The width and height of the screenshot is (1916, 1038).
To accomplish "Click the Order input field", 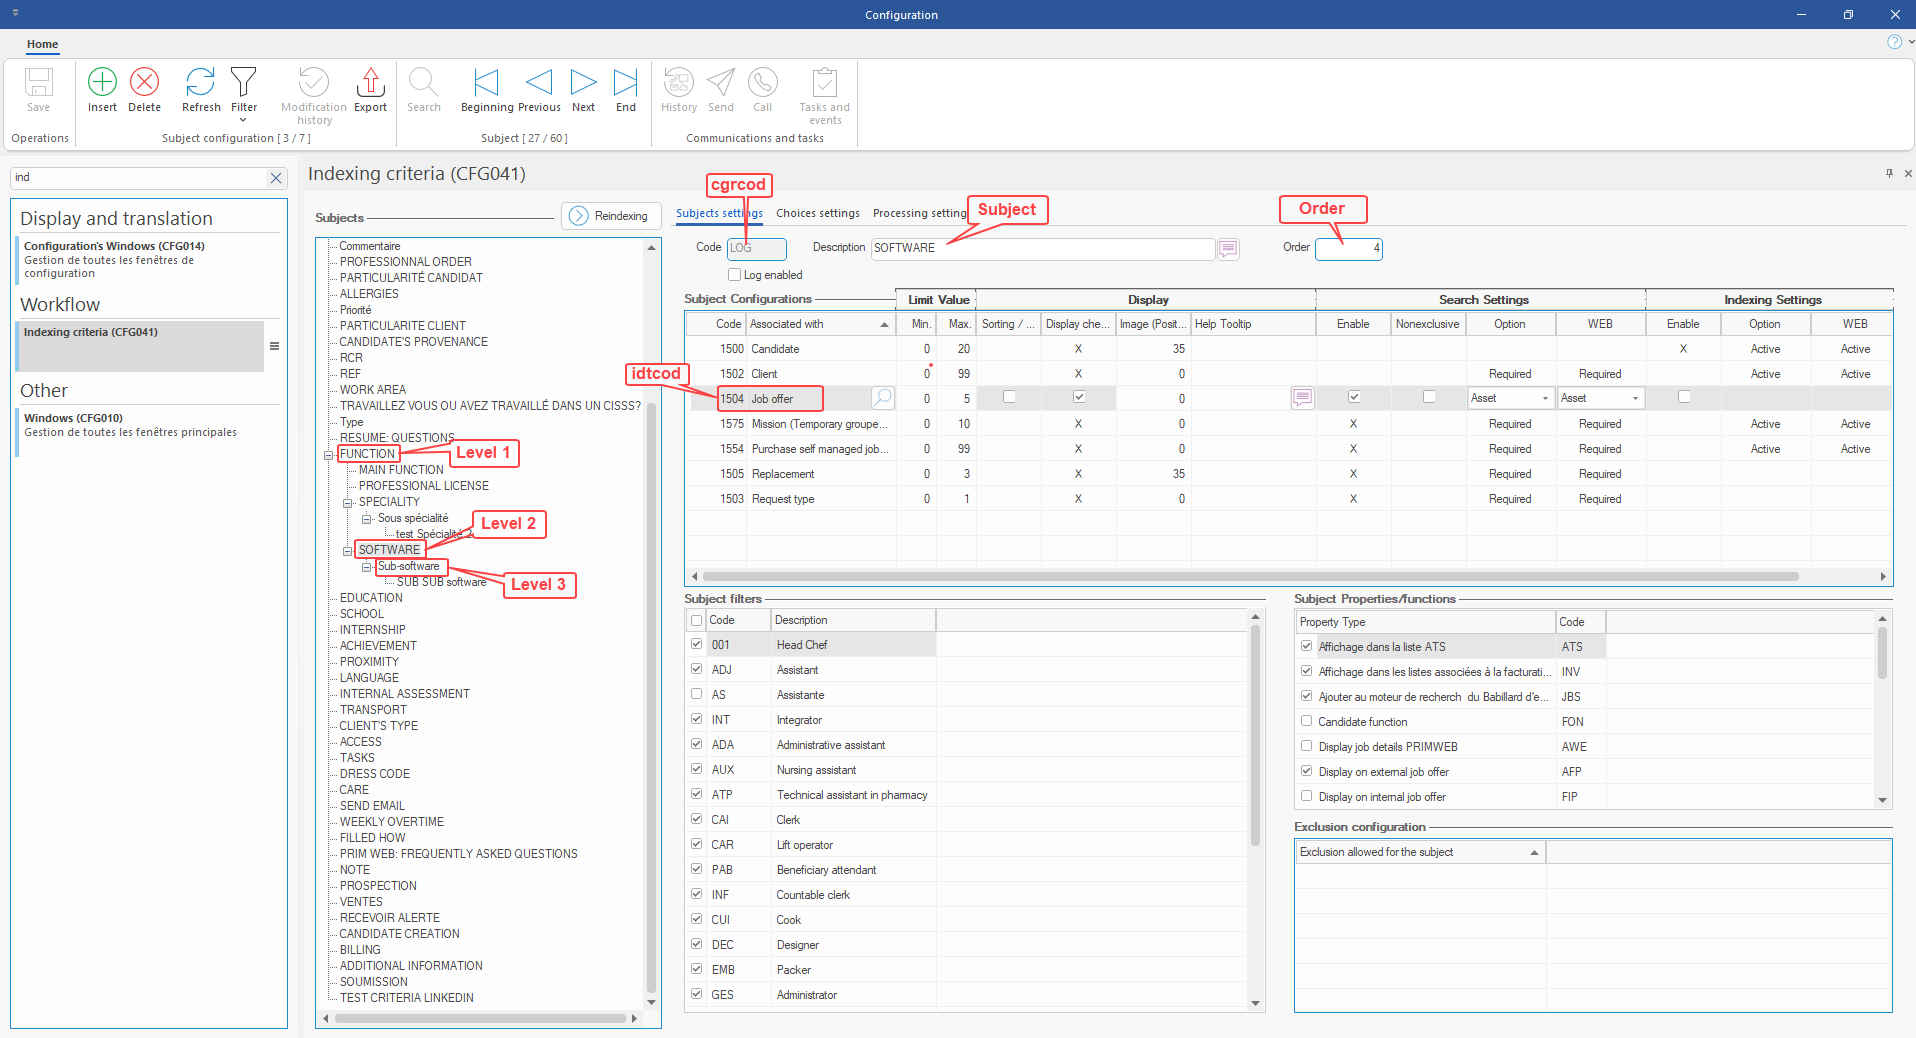I will click(x=1347, y=248).
